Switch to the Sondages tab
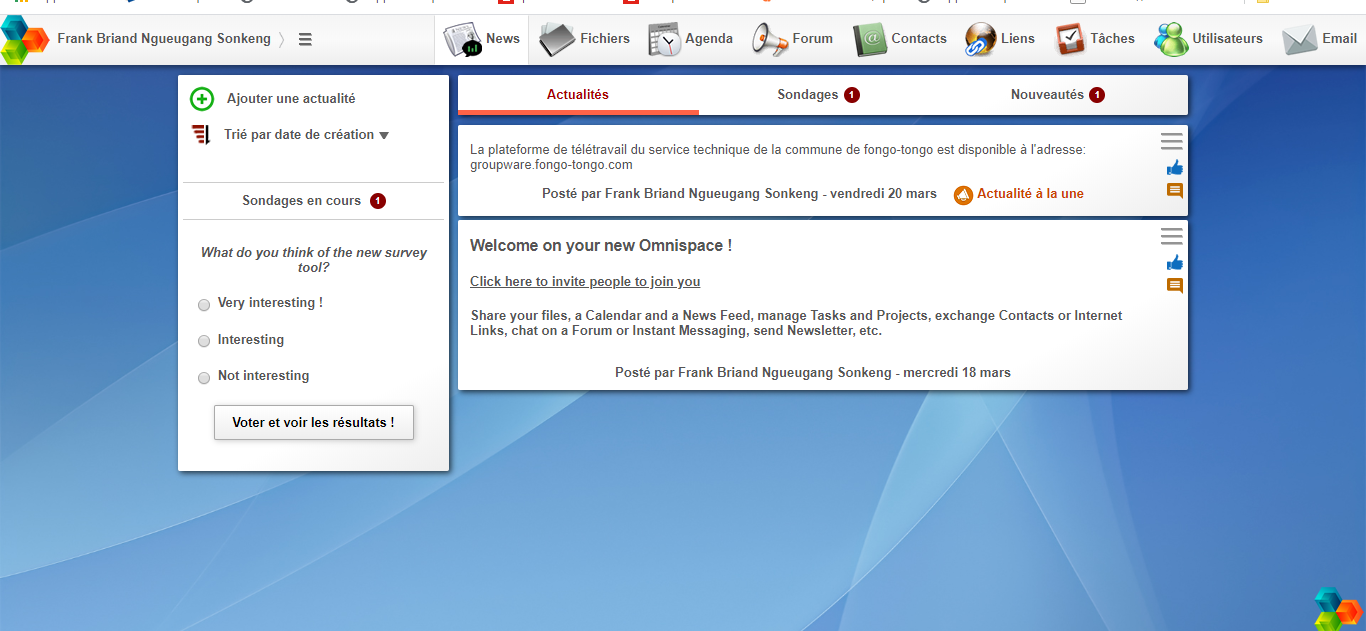Viewport: 1366px width, 631px height. pos(817,95)
